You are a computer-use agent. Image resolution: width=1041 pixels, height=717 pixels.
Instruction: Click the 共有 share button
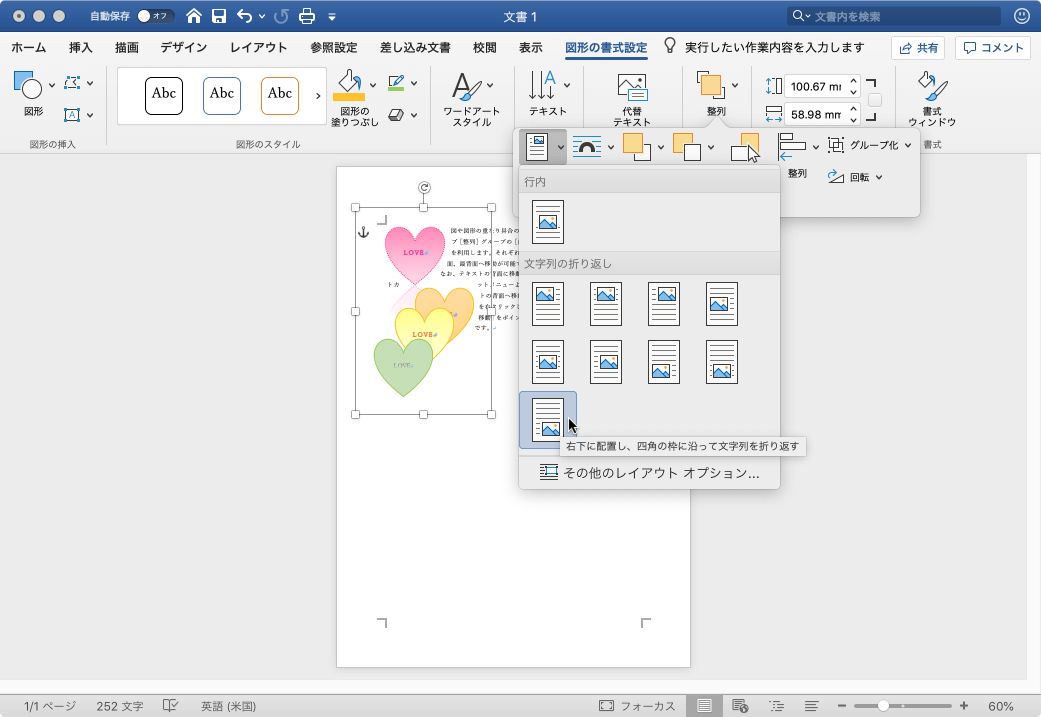click(x=918, y=48)
